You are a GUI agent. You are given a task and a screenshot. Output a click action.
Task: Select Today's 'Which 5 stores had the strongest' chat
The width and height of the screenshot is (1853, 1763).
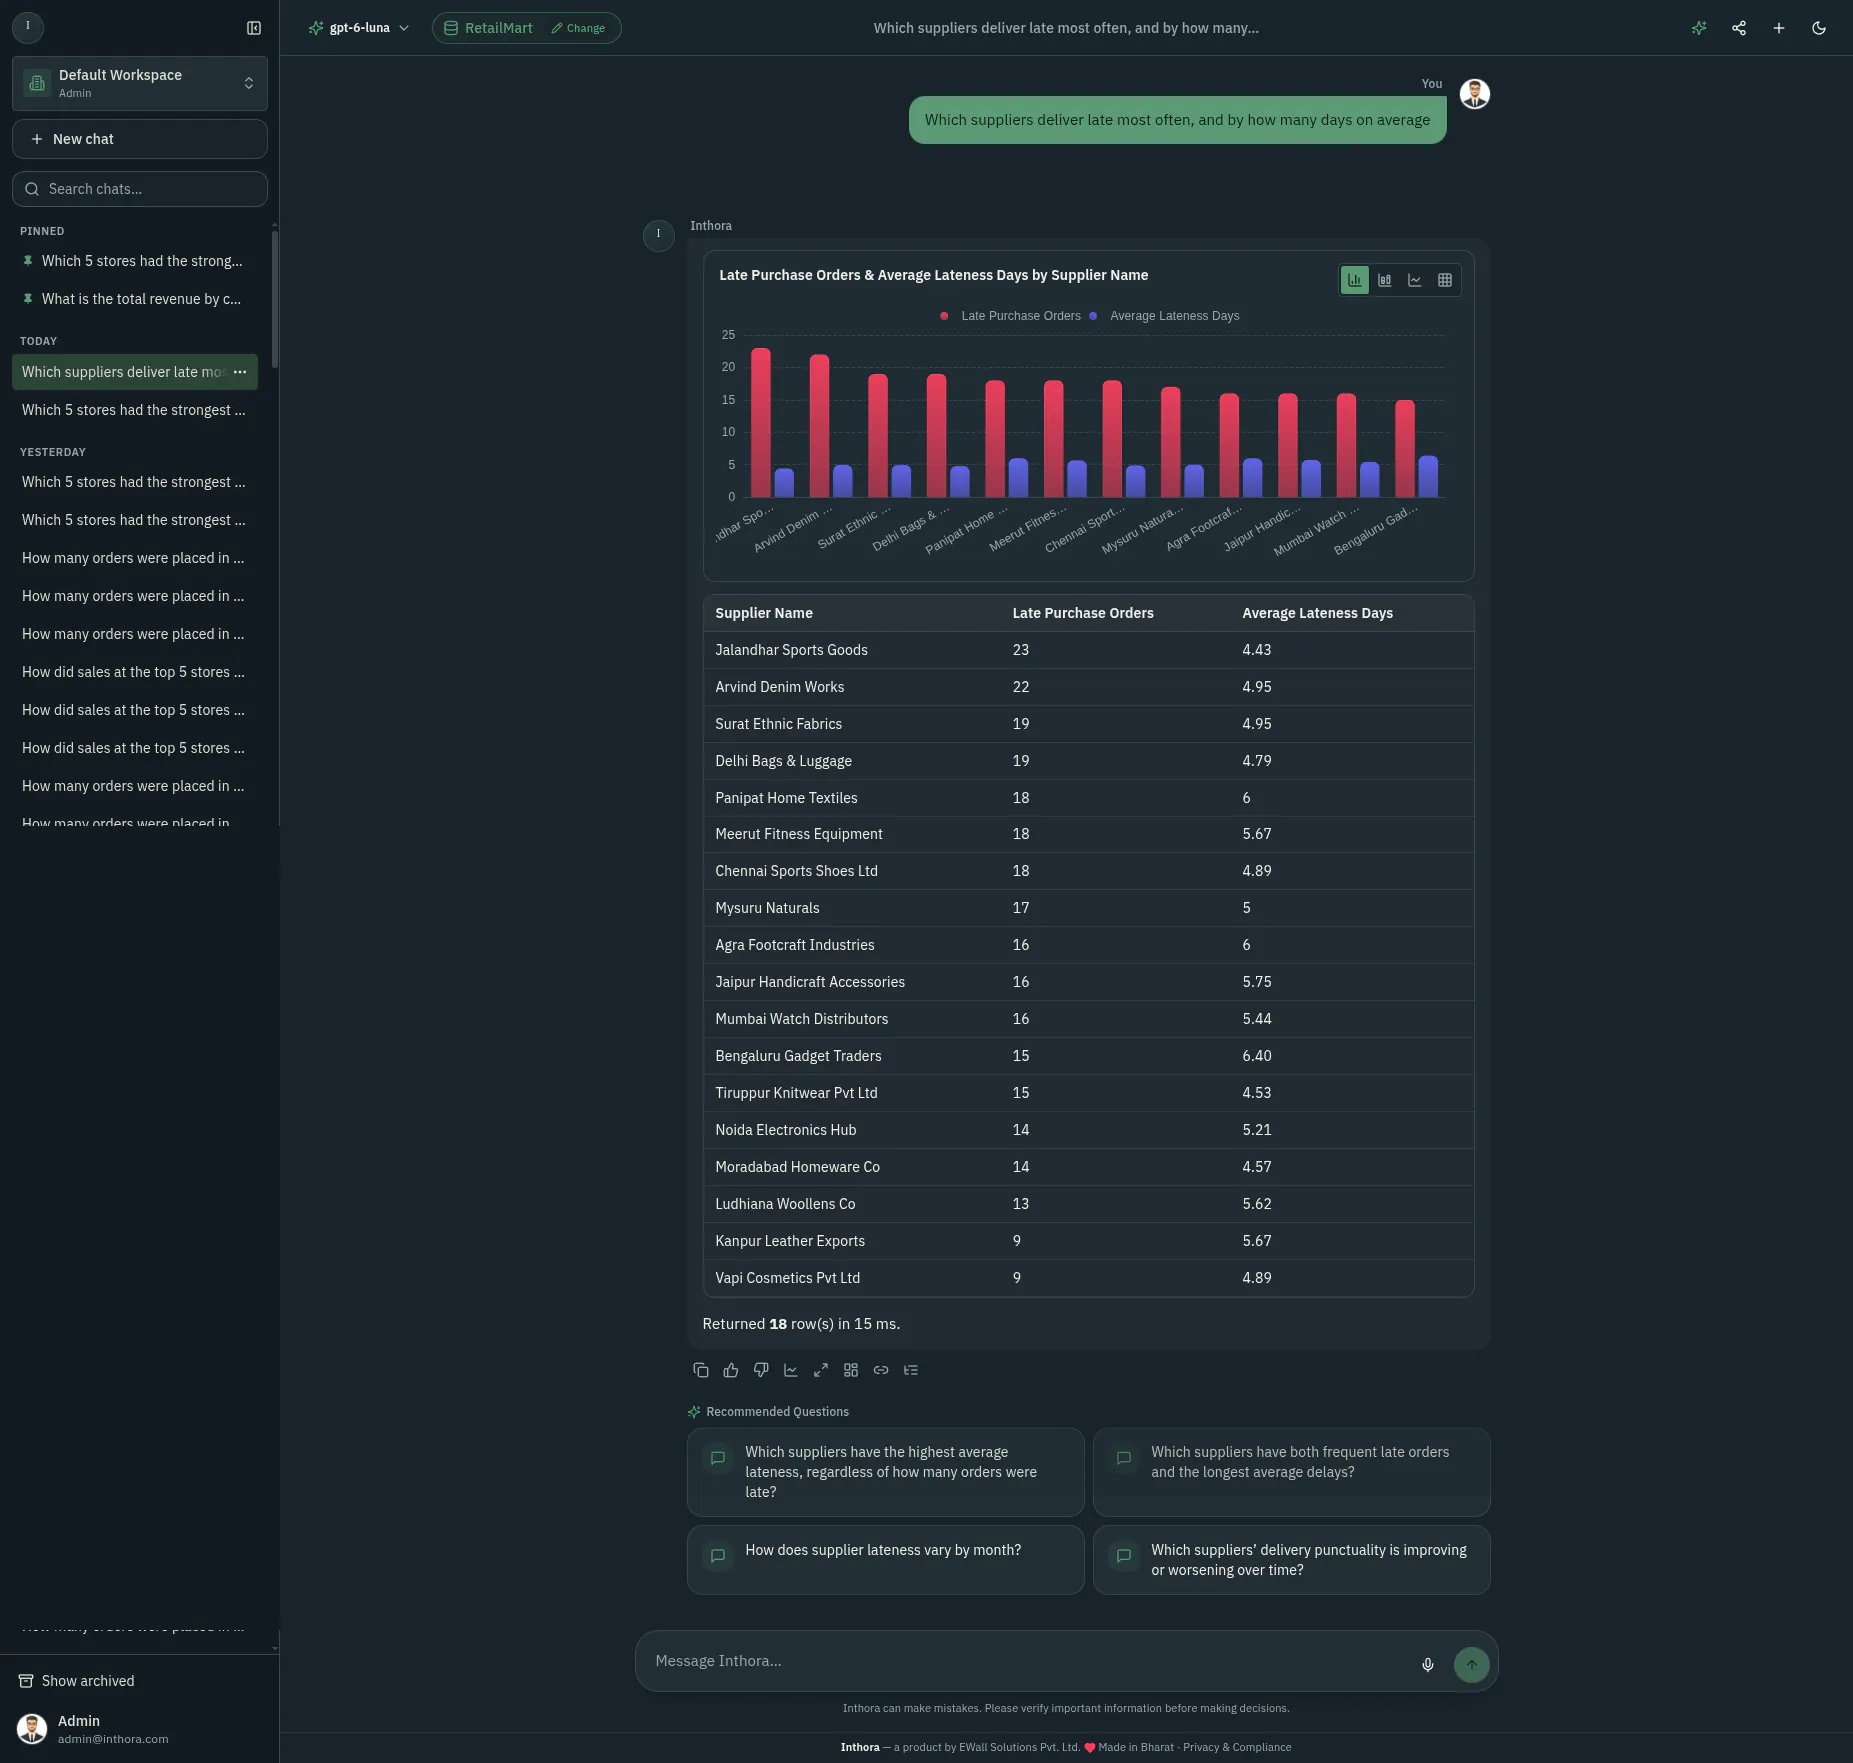[x=133, y=410]
